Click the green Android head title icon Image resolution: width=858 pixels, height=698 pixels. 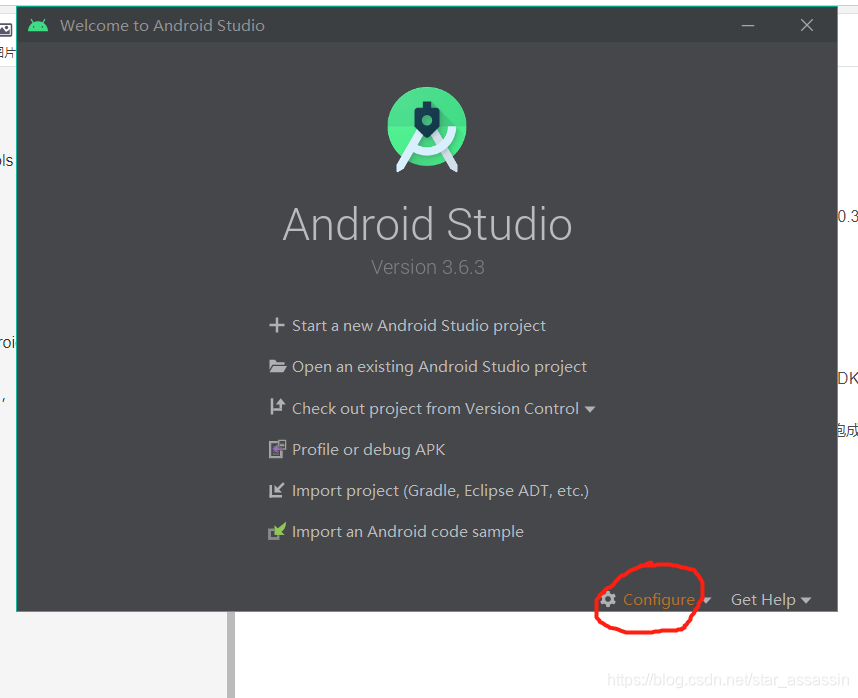(38, 25)
